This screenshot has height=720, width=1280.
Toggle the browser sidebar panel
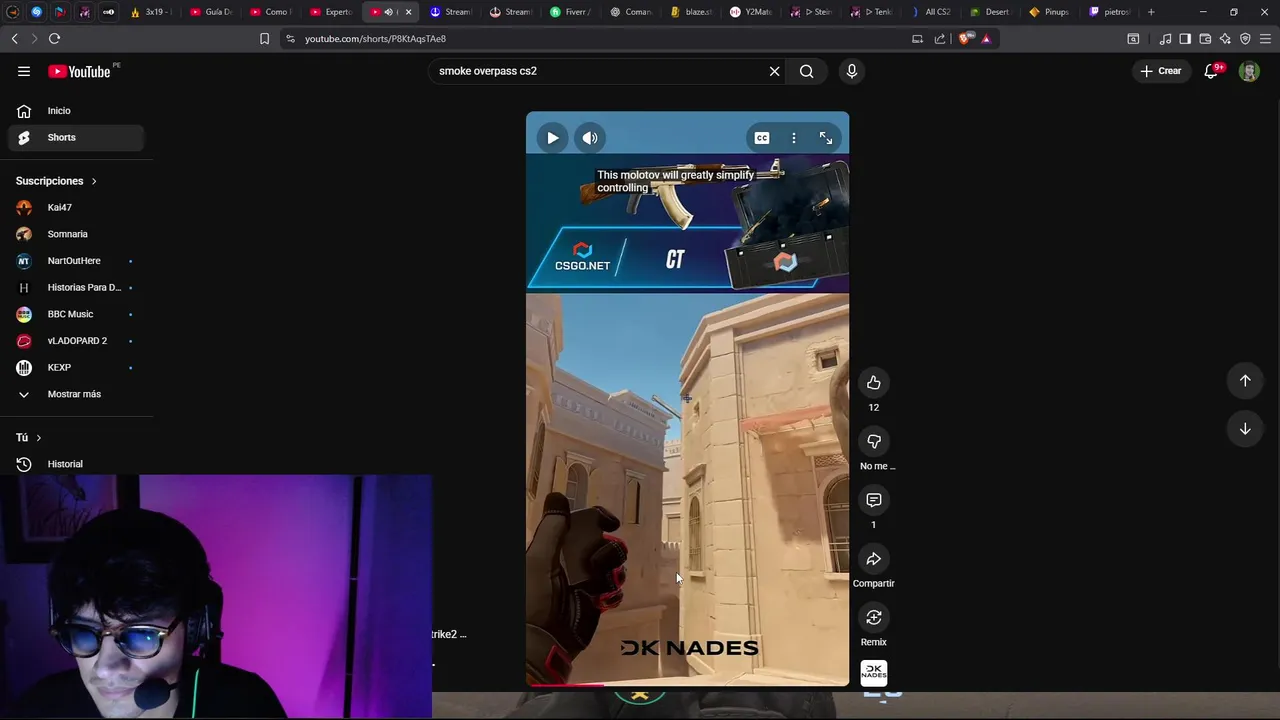click(1185, 39)
